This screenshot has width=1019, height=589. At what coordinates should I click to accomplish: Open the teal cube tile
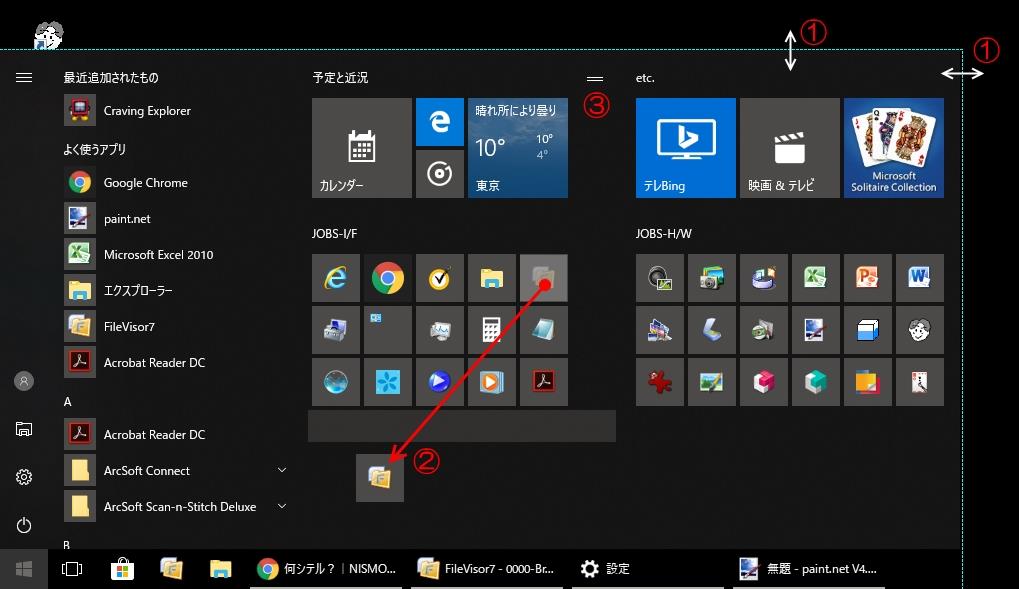point(816,382)
